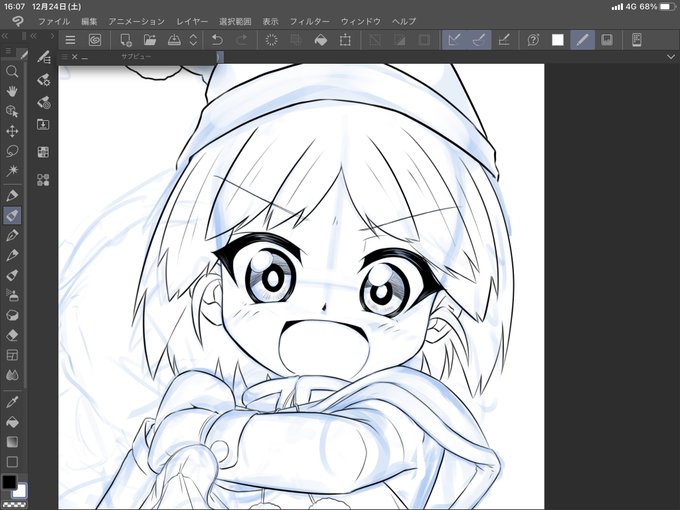Open the Sub Tool palette icon
Image resolution: width=680 pixels, height=510 pixels.
point(43,57)
